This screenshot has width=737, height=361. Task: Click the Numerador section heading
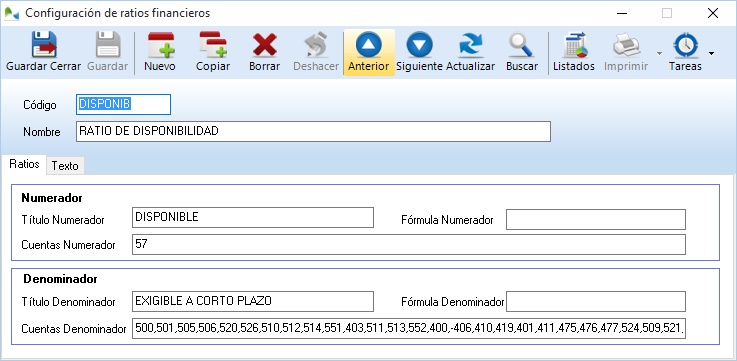click(52, 198)
